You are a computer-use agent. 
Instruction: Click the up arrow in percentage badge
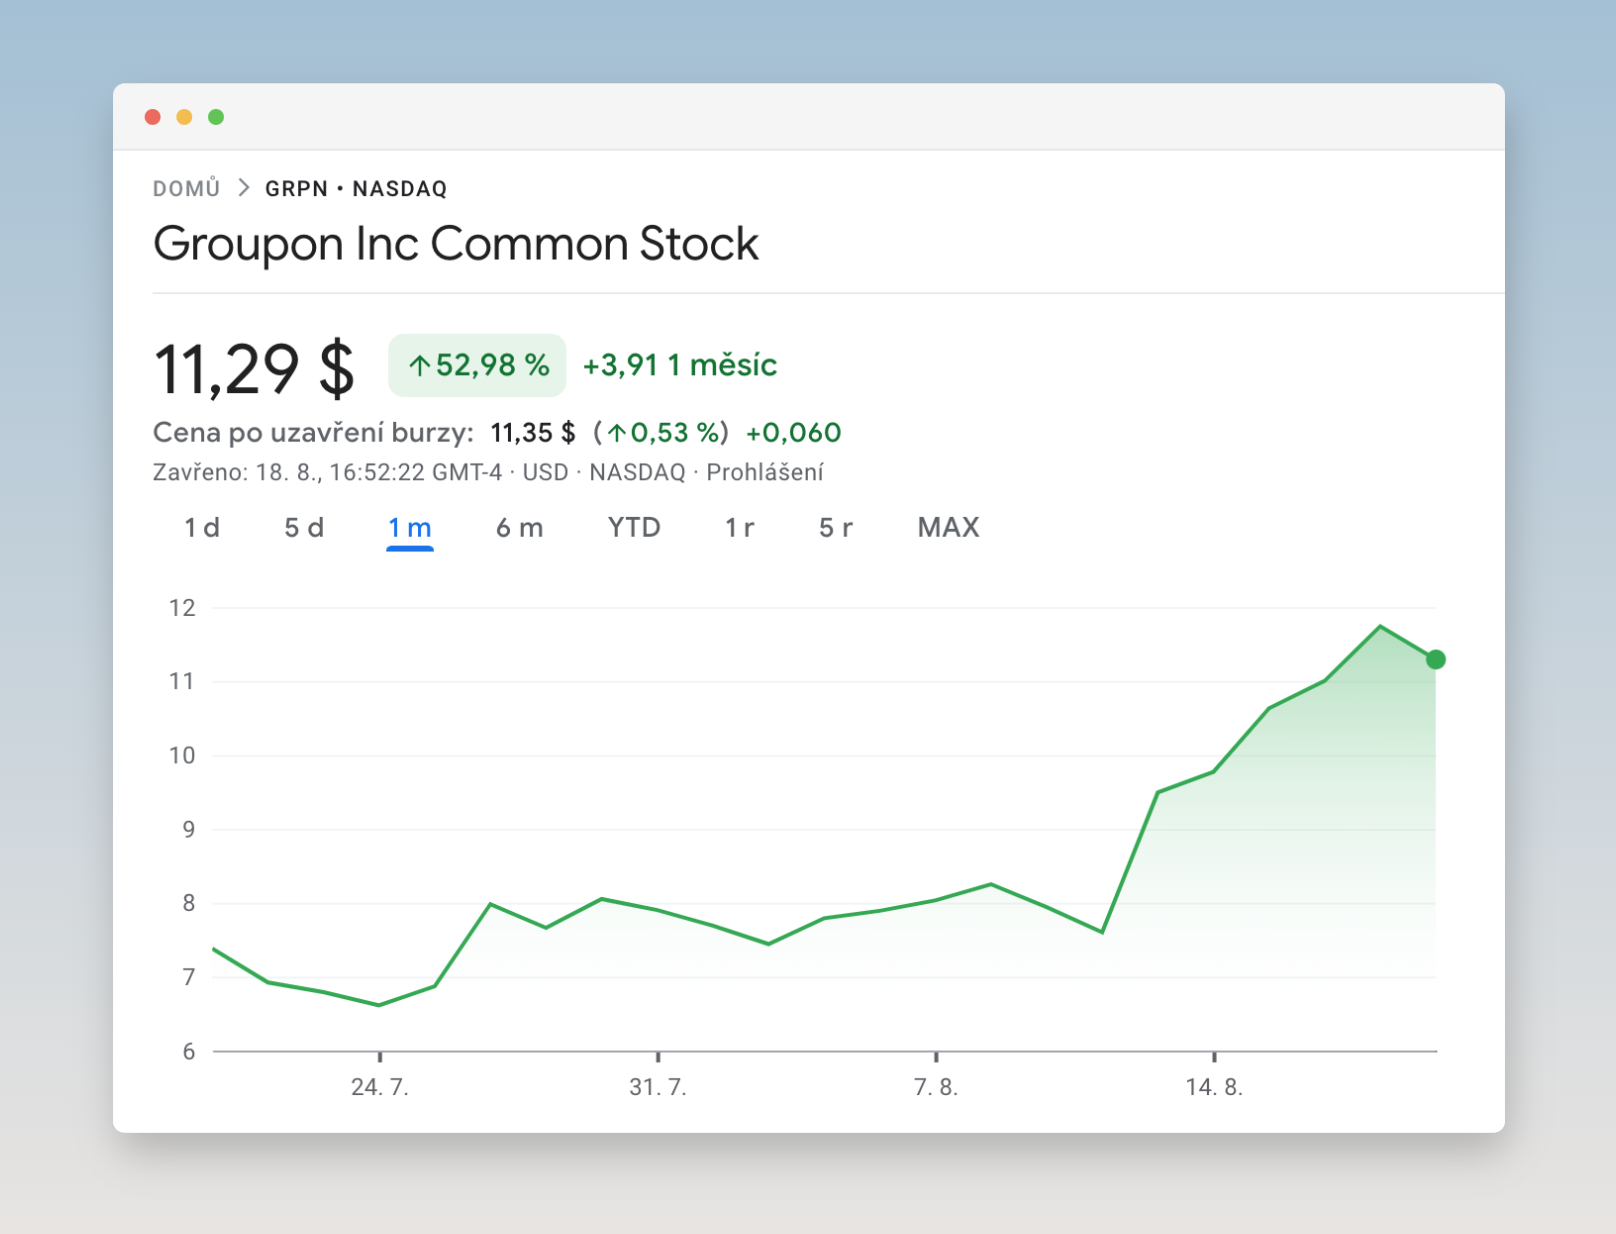tap(419, 366)
